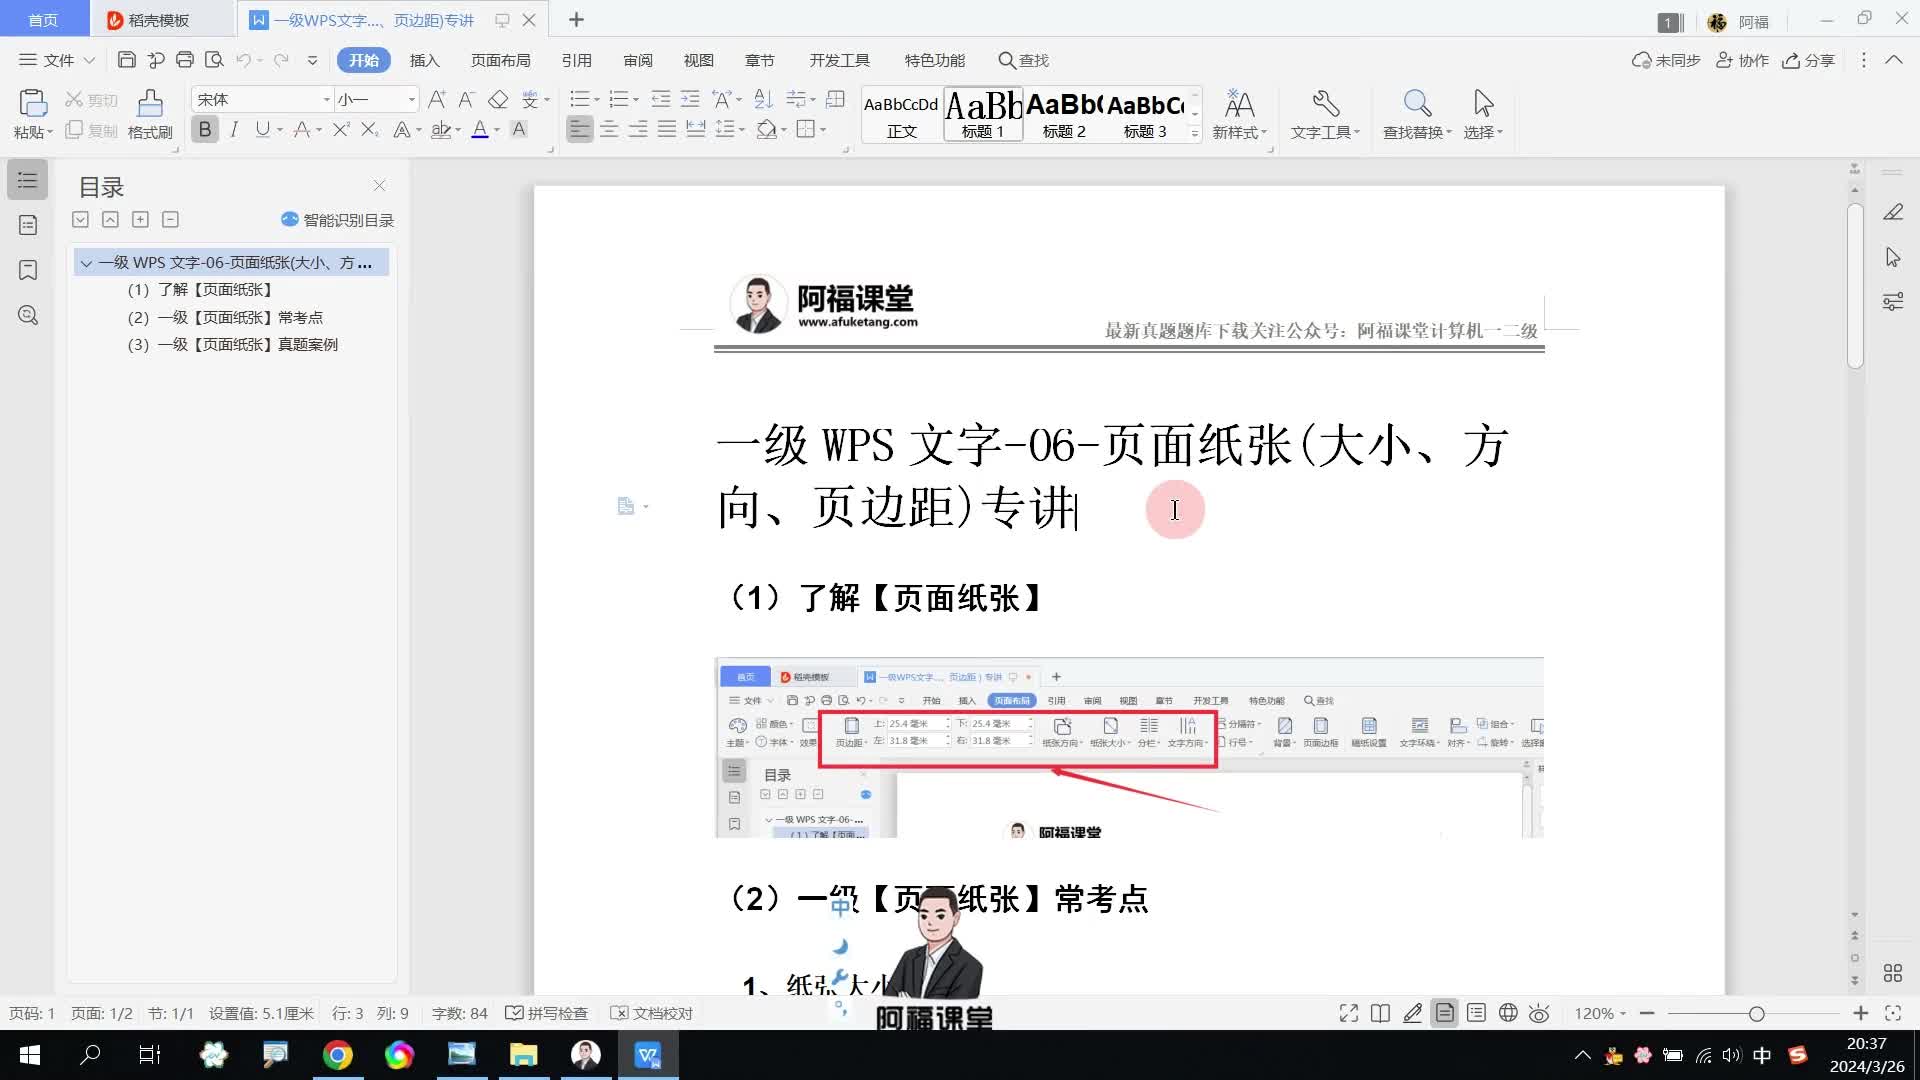The height and width of the screenshot is (1080, 1920).
Task: Click the font color A icon
Action: (480, 130)
